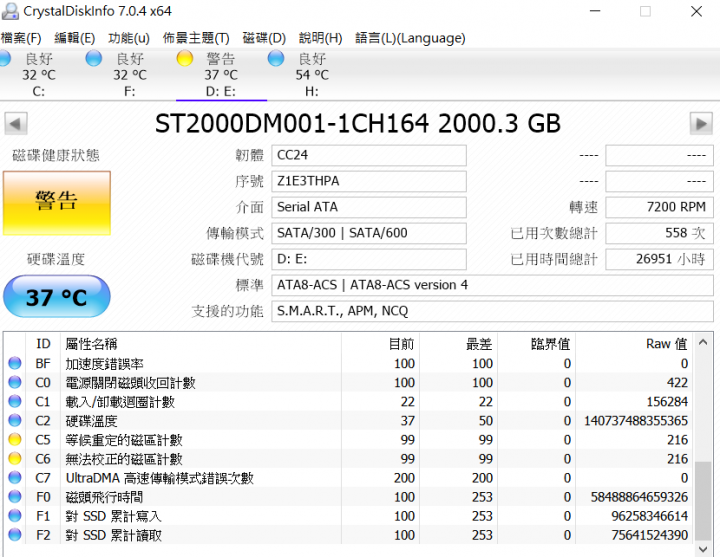Open the 語言(L)(Language) menu
This screenshot has width=720, height=557.
coord(410,38)
